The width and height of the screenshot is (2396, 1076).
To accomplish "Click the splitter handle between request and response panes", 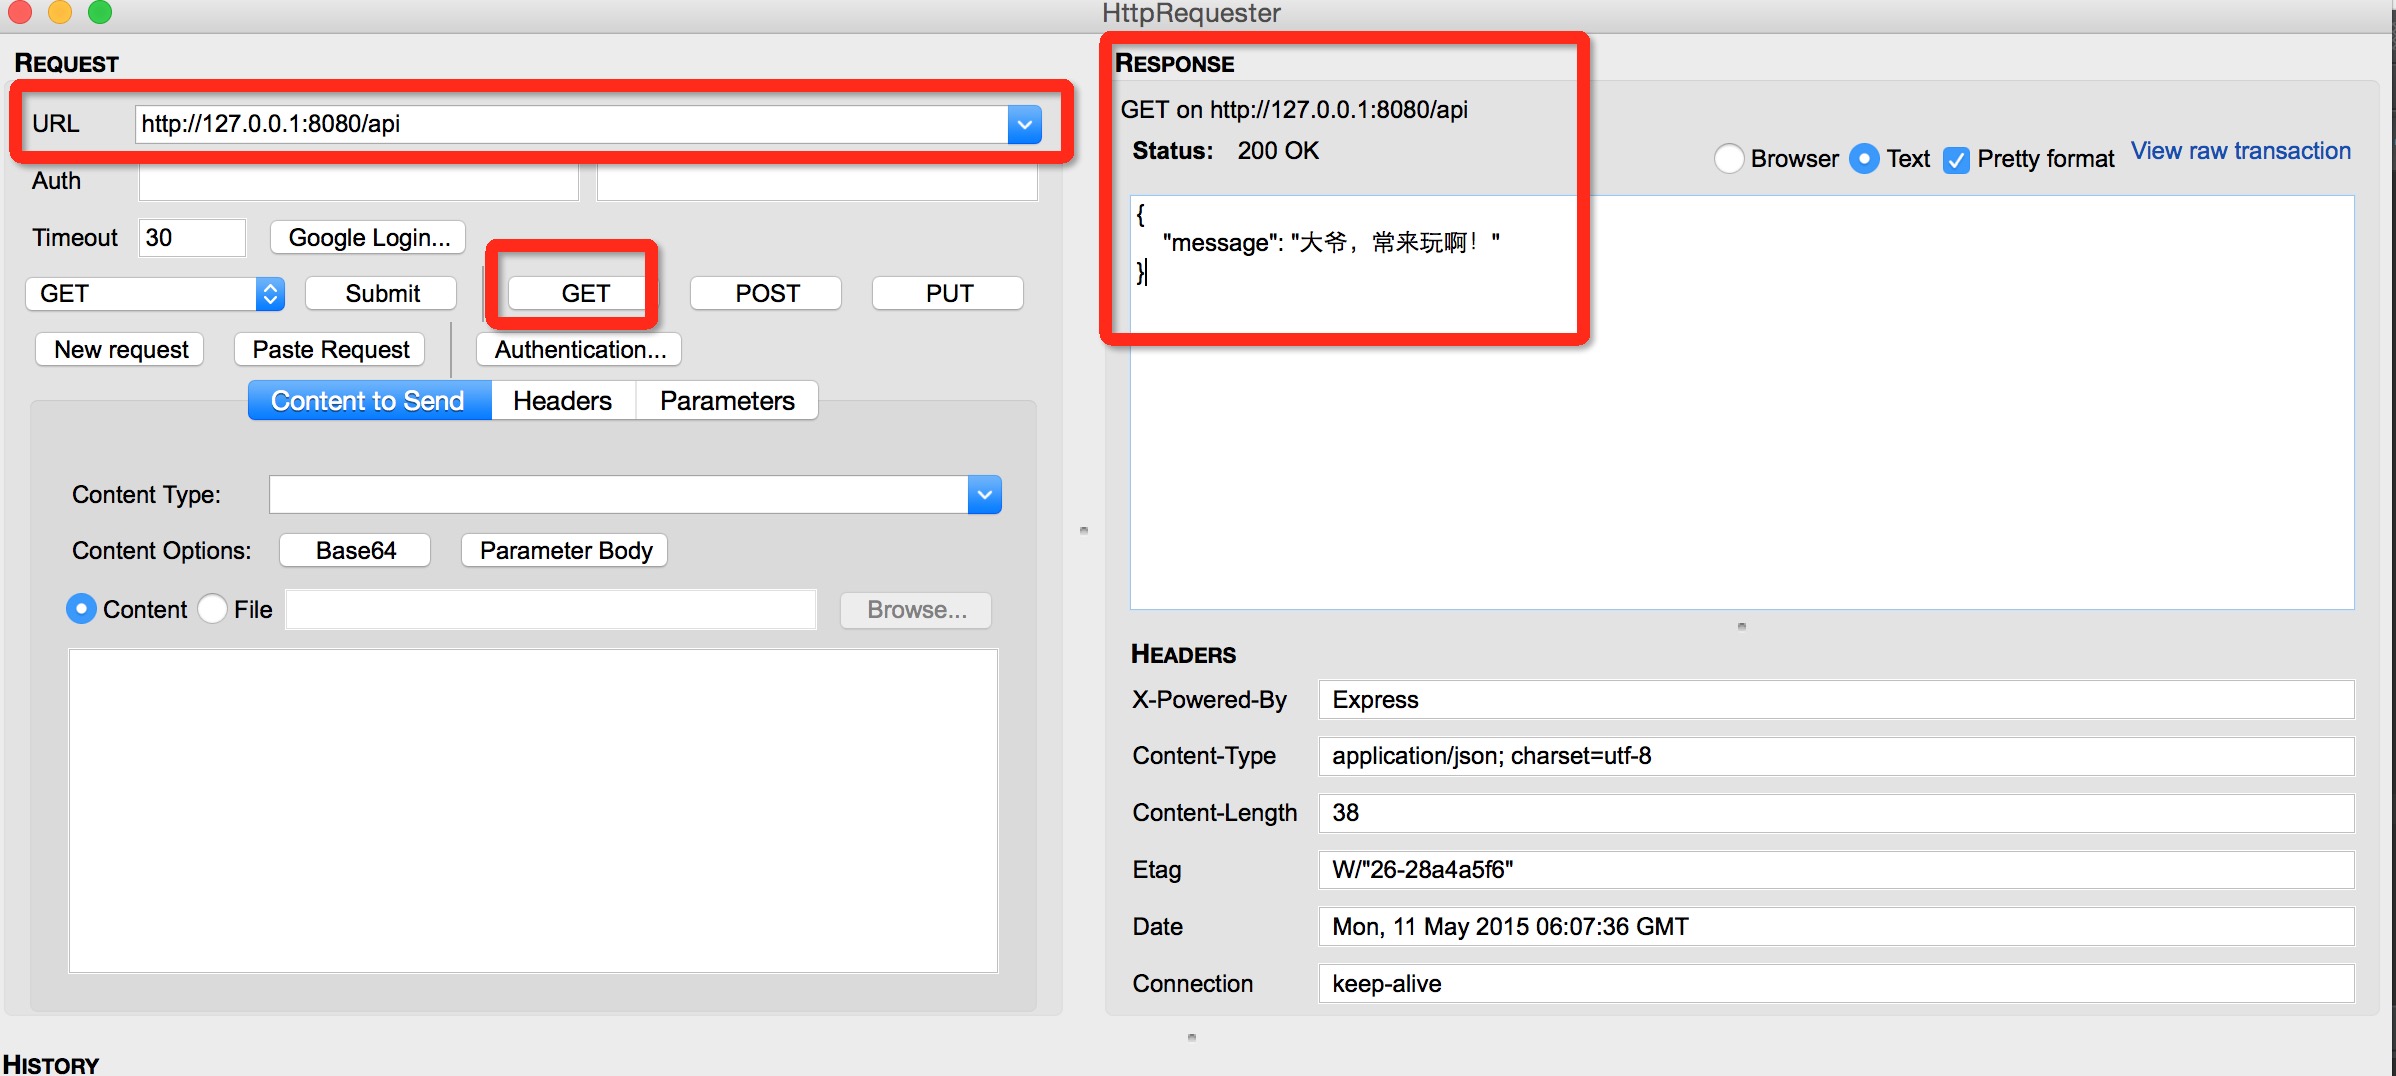I will (x=1084, y=531).
